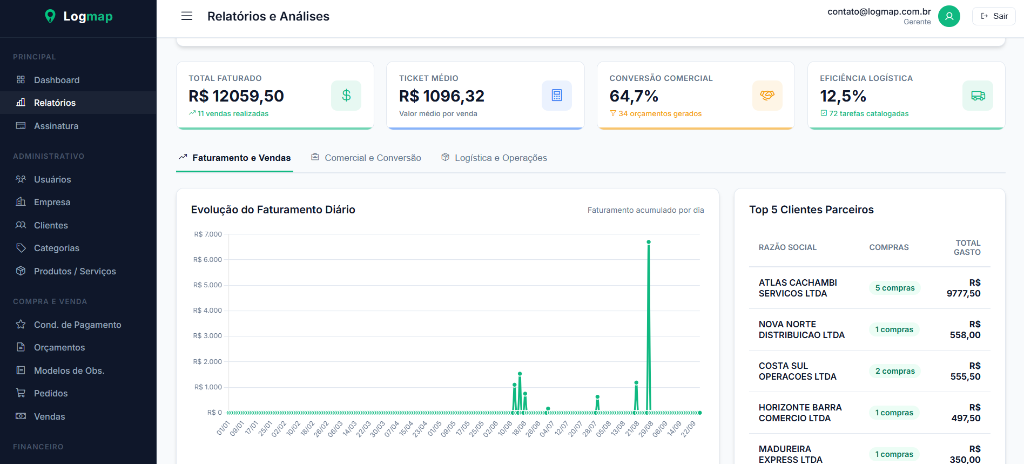Select NOVA NORTE DISTRIBUICAO LTDA client name
The image size is (1024, 464).
[801, 329]
